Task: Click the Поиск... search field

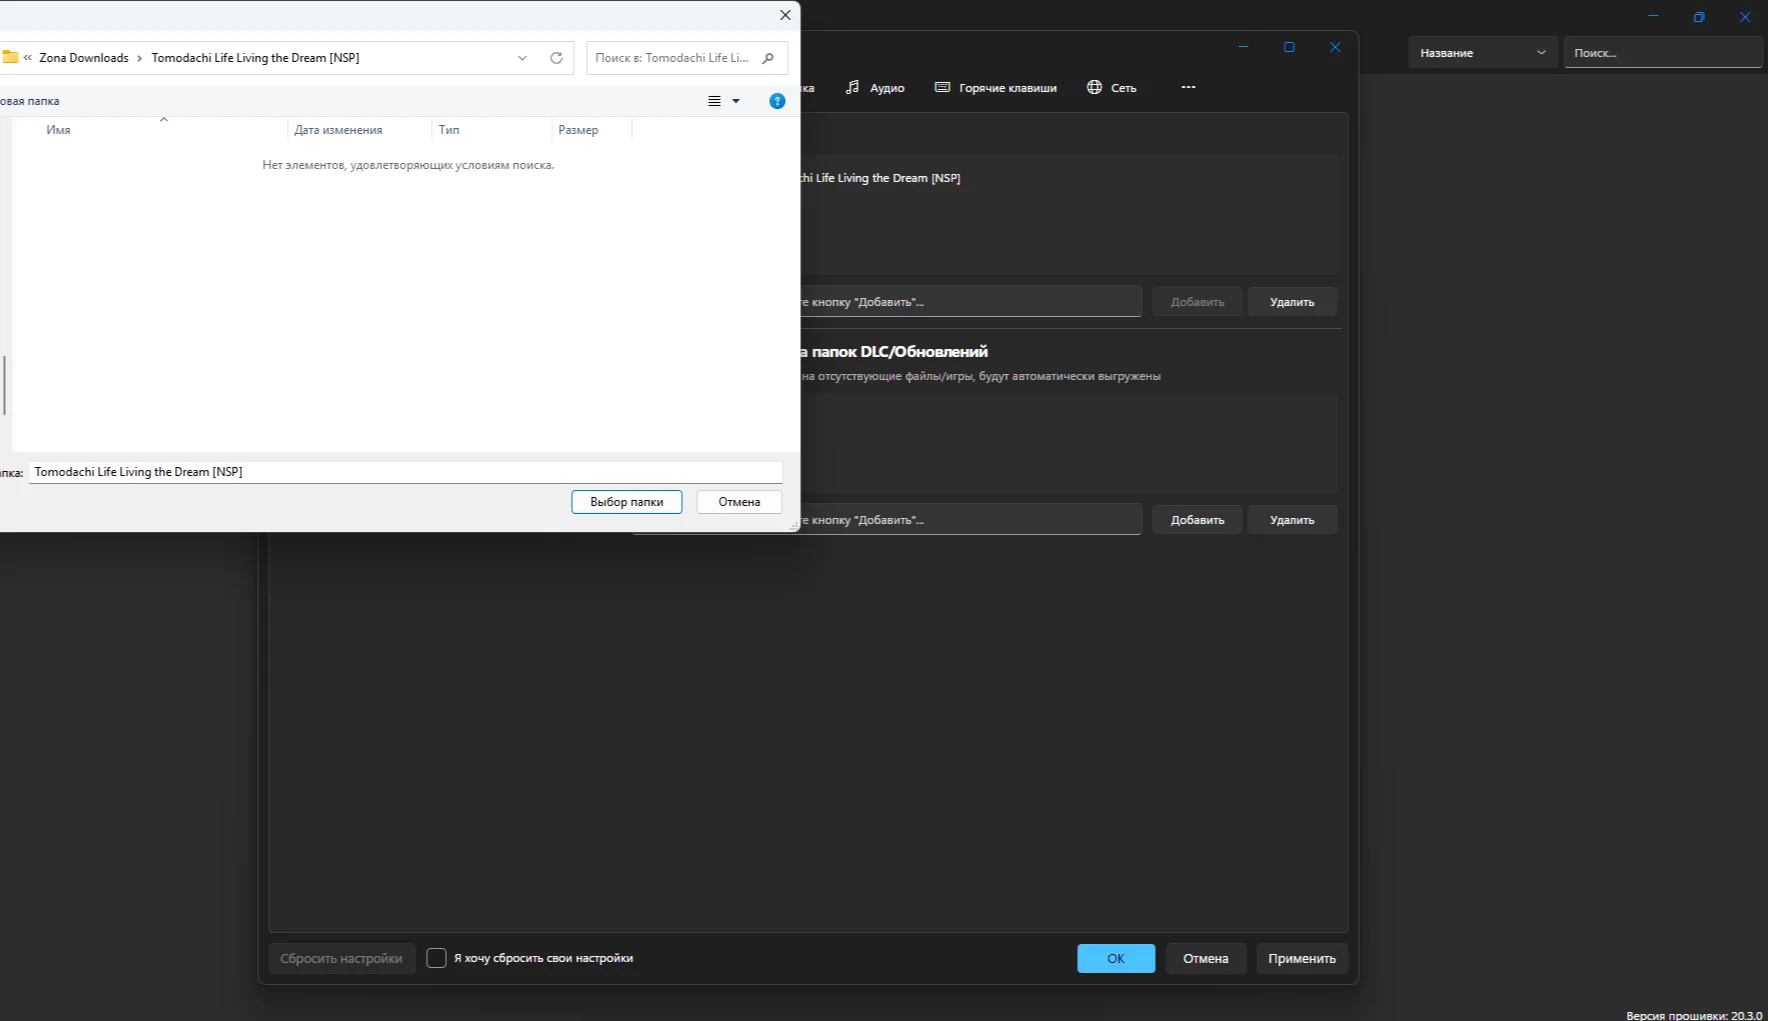Action: pyautogui.click(x=1662, y=53)
